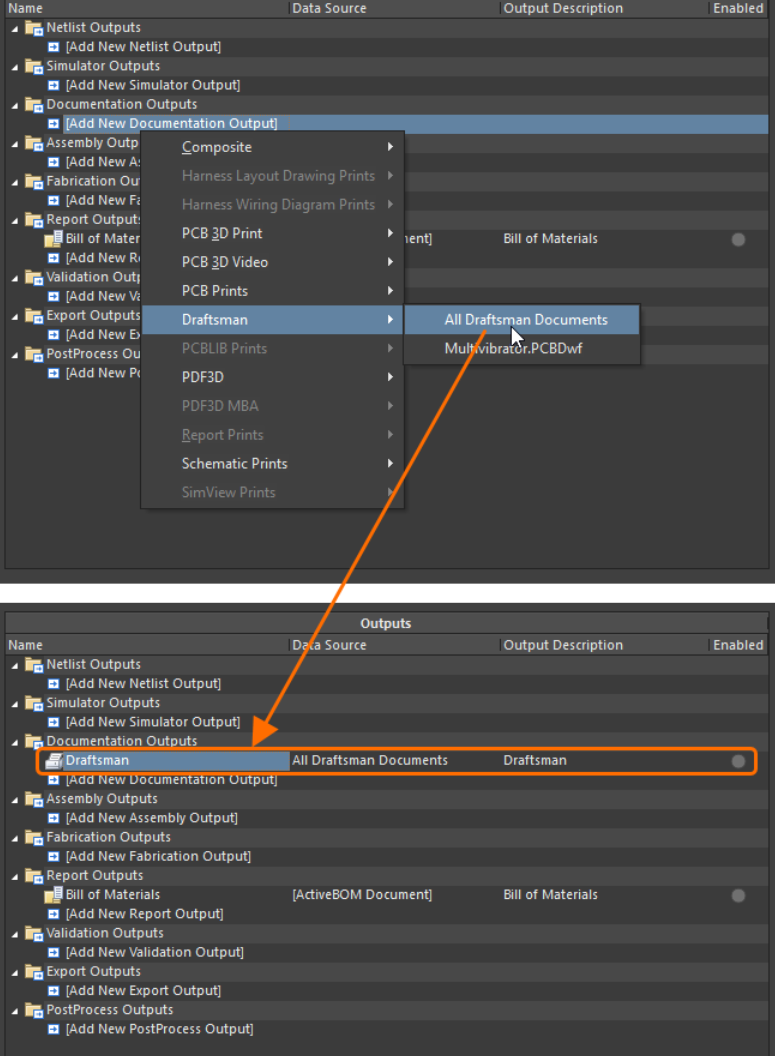
Task: Click the plus icon beside Add New Fabrication Output in the lower panel
Action: 54,857
